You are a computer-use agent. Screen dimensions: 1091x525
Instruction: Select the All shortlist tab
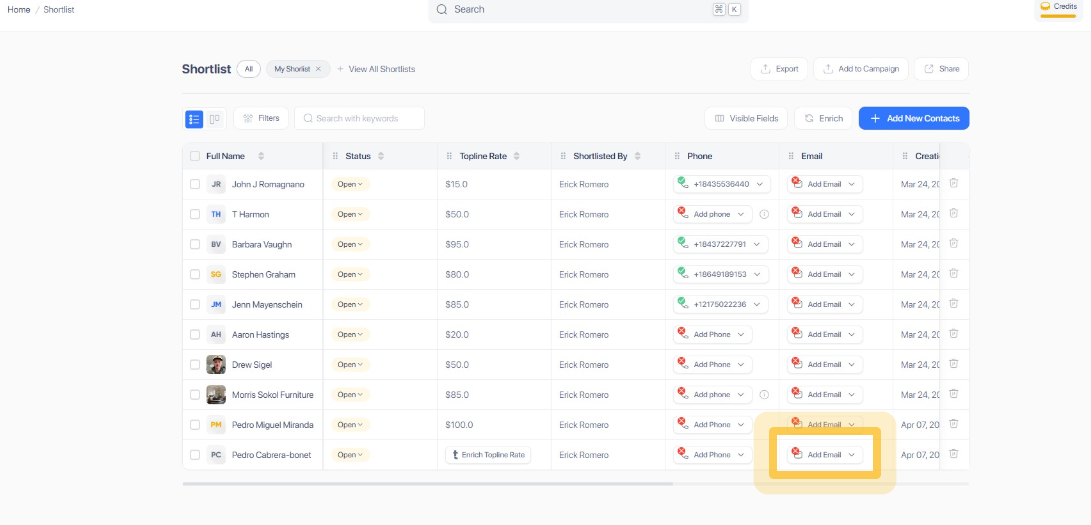coord(248,69)
